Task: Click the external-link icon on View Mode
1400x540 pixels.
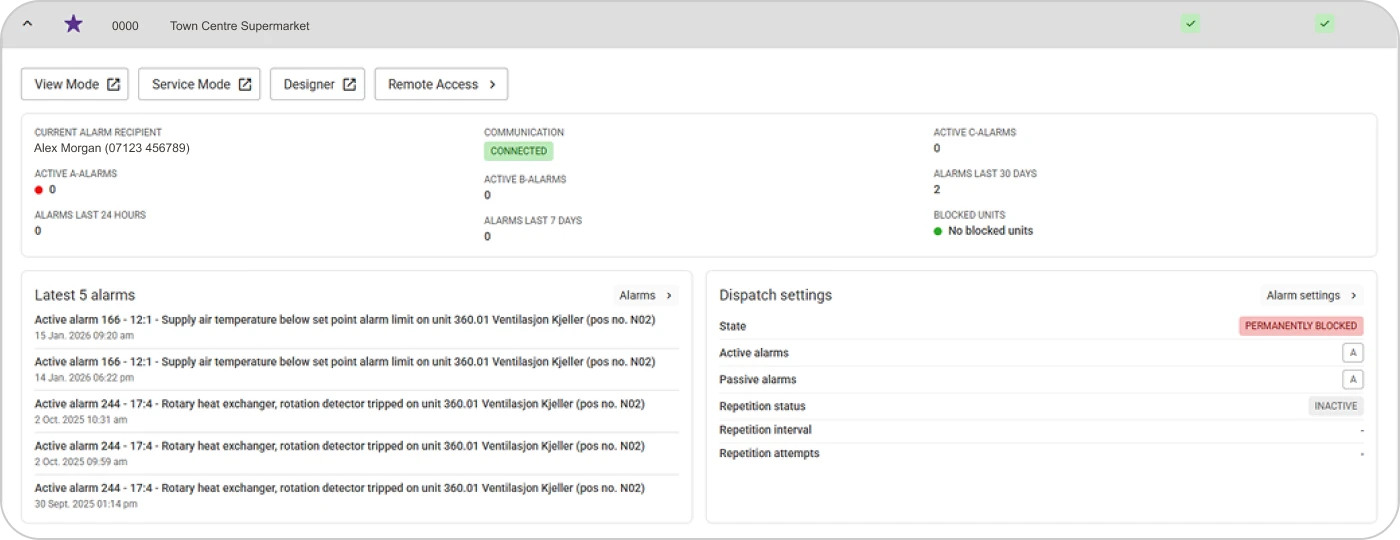Action: pos(114,85)
